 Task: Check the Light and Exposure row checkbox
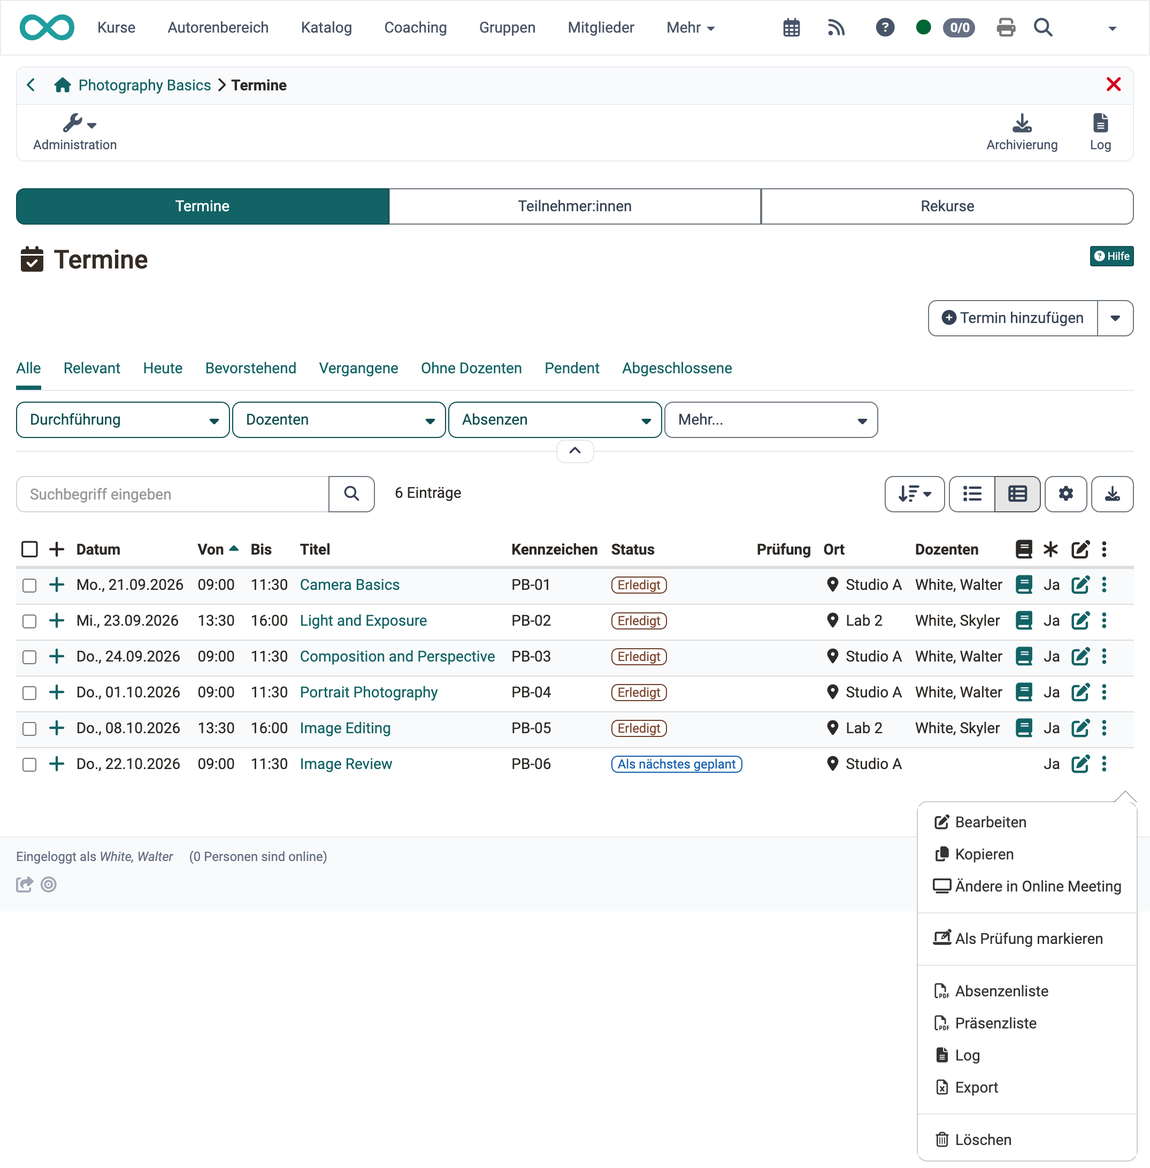pyautogui.click(x=29, y=621)
